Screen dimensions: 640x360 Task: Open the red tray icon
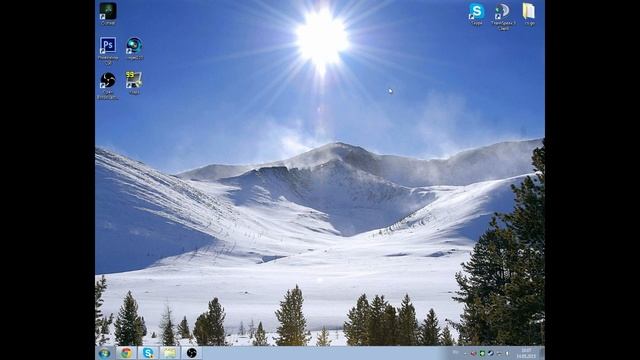[473, 353]
